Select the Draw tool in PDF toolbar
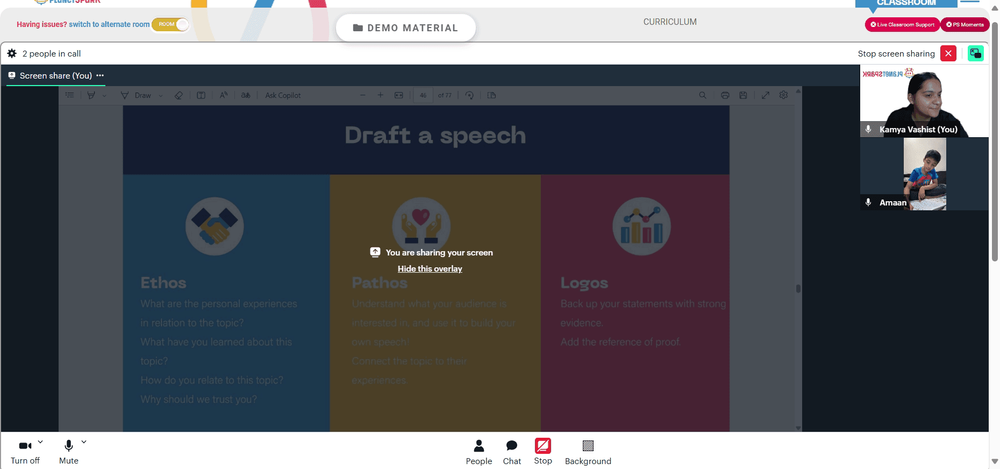 (136, 95)
